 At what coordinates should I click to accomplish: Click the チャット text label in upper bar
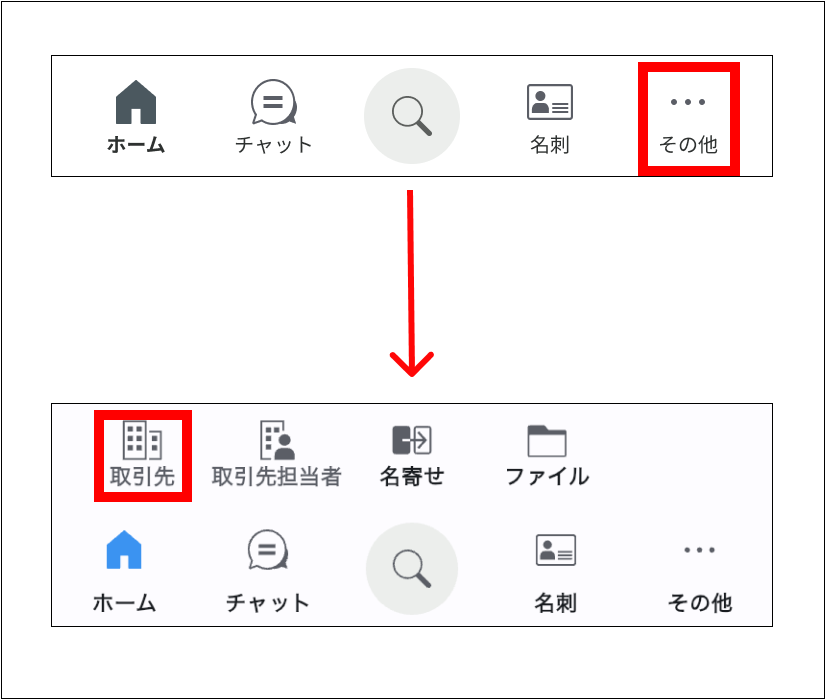(274, 145)
